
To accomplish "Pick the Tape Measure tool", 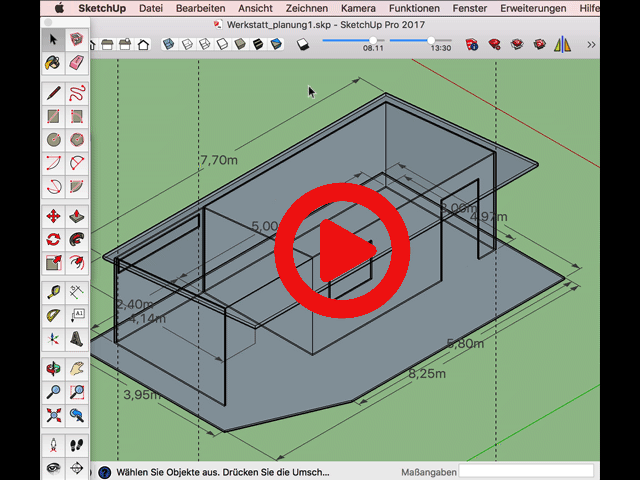I will click(x=54, y=293).
